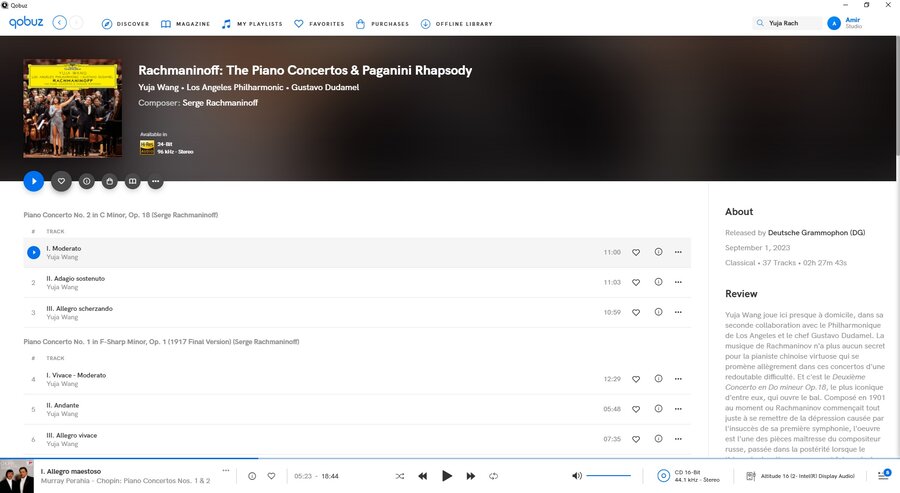
Task: Adjust the volume slider
Action: 608,475
